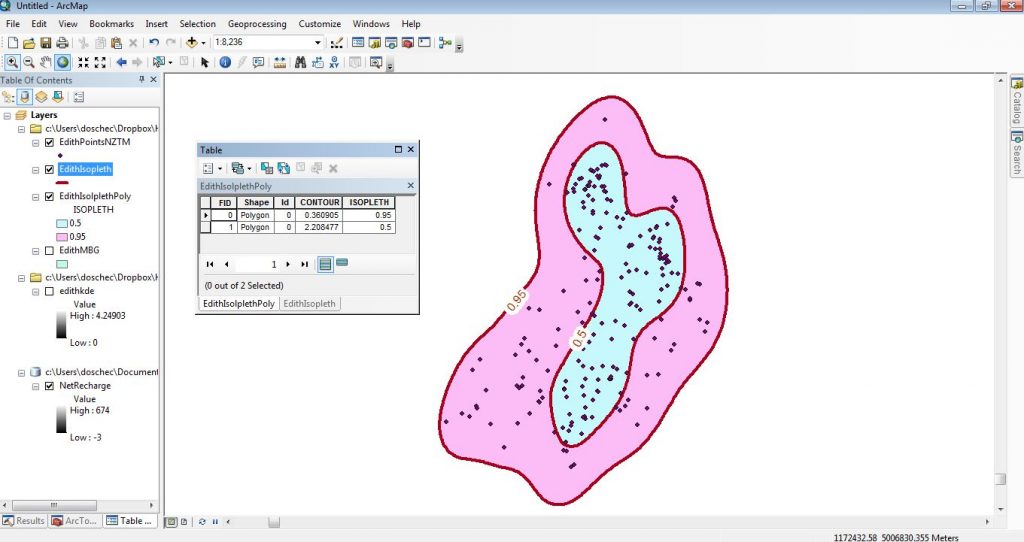The height and width of the screenshot is (542, 1024).
Task: Click the Fixed Zoom Out icon
Action: [x=100, y=62]
